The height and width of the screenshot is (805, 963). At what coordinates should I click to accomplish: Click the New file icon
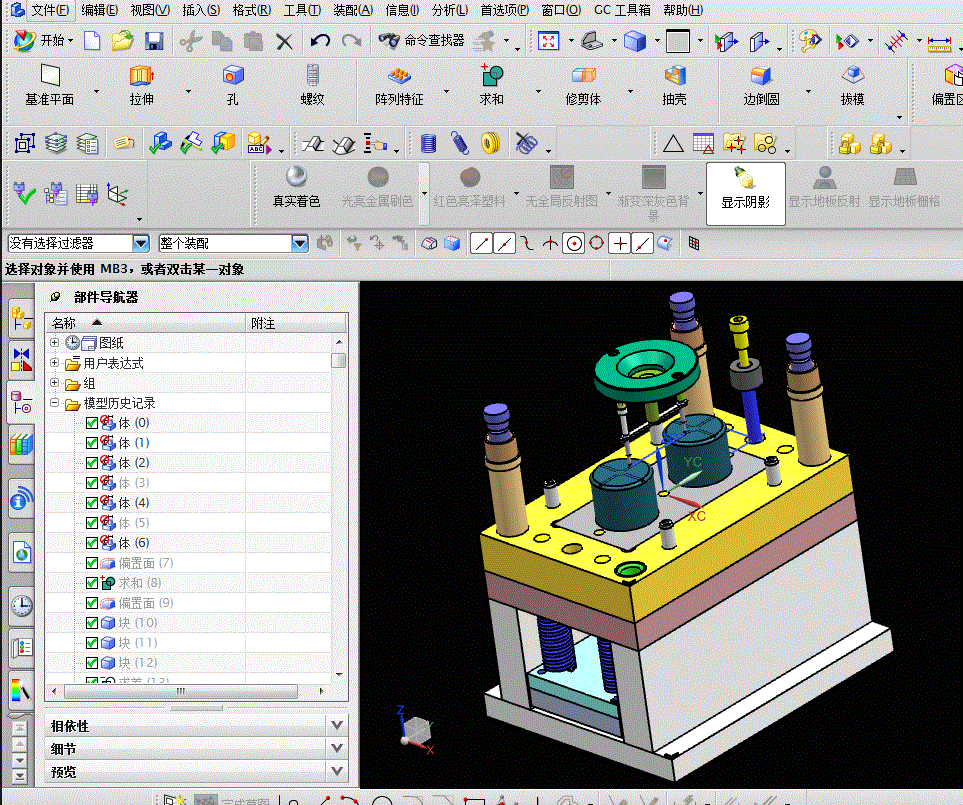point(92,41)
